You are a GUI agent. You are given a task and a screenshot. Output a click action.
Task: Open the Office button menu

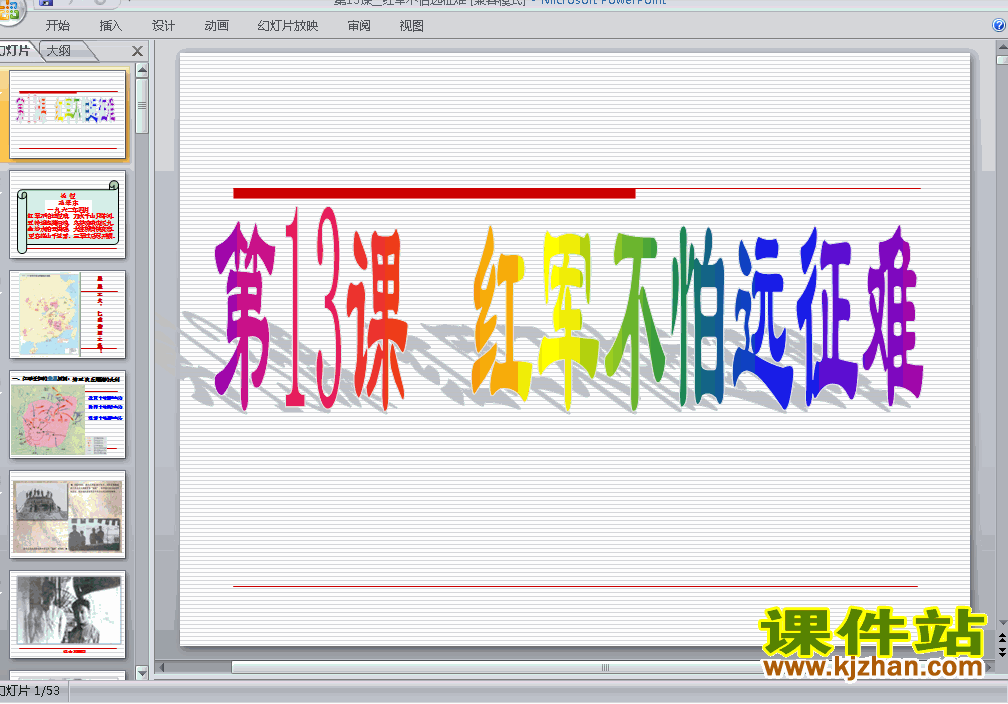tap(9, 12)
